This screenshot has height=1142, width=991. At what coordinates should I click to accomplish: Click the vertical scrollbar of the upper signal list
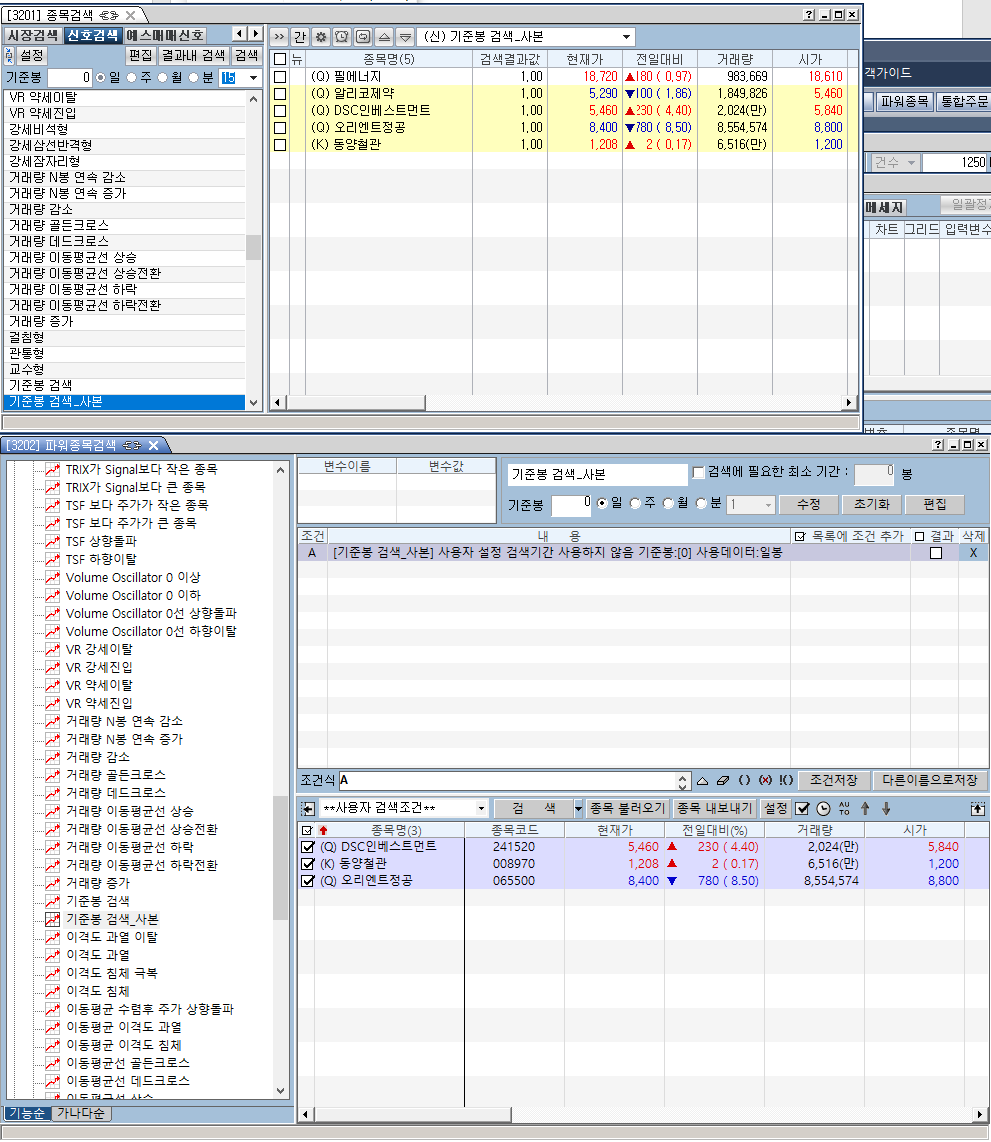(x=253, y=247)
